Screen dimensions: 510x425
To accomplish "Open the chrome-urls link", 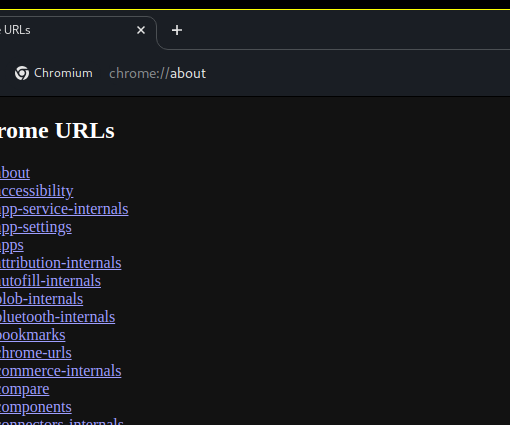I will pyautogui.click(x=36, y=353).
